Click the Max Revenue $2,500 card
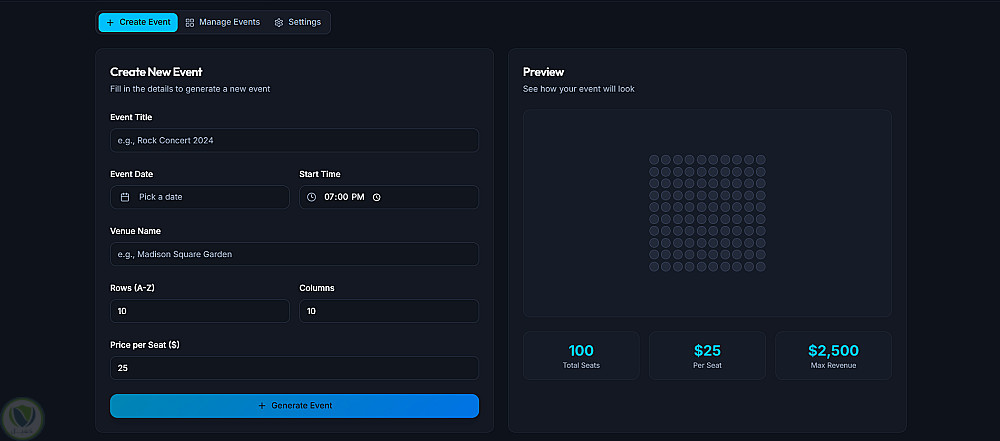The width and height of the screenshot is (1000, 441). pos(833,355)
